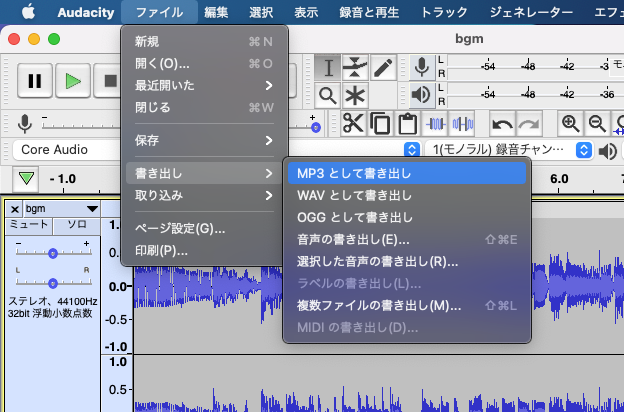Adjust the bgm track gain slider
This screenshot has width=624, height=412.
tap(53, 253)
